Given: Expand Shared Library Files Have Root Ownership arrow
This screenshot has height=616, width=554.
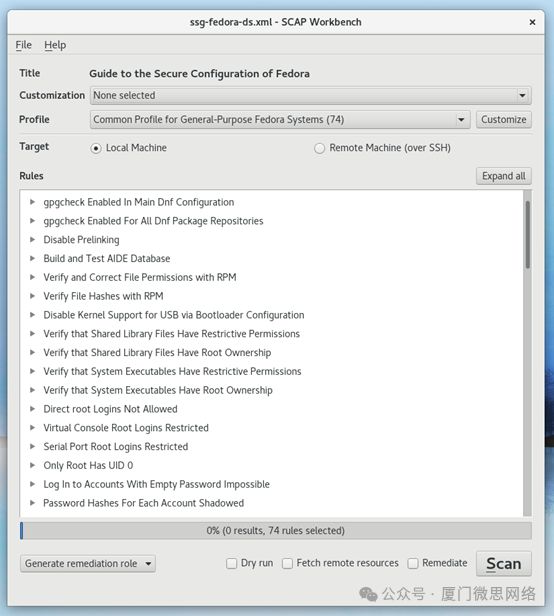Looking at the screenshot, I should [33, 352].
